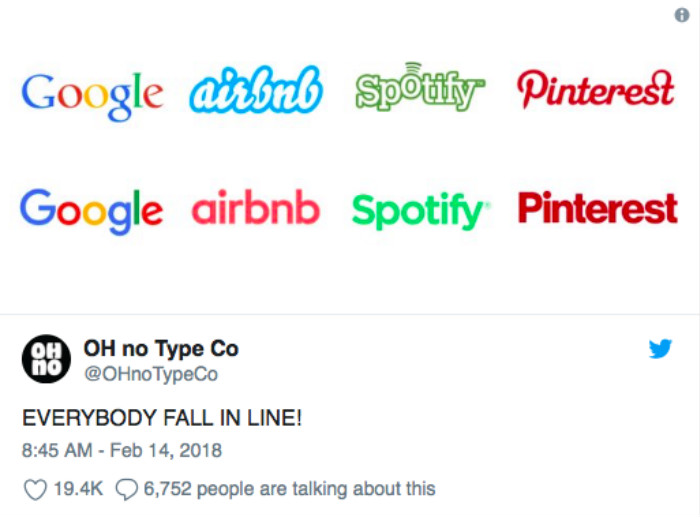
Task: Click the @OHnoTypeCo handle
Action: 152,374
